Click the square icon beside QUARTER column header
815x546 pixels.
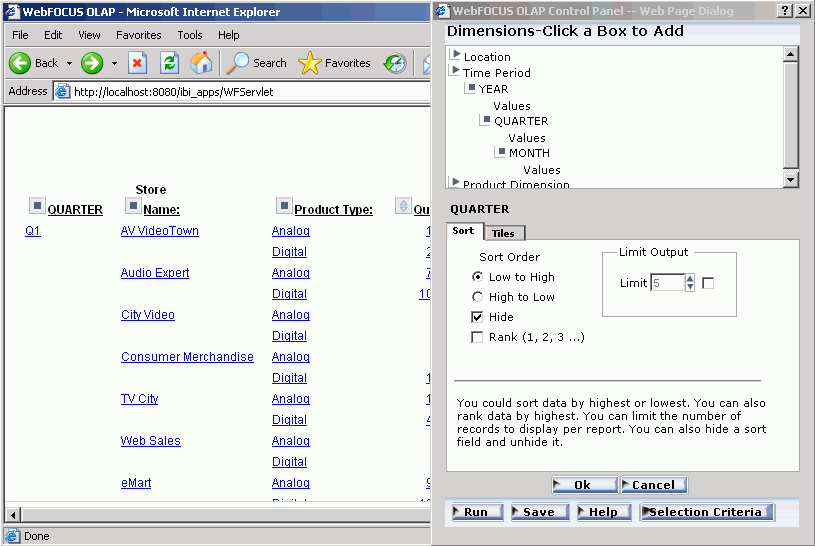coord(37,206)
